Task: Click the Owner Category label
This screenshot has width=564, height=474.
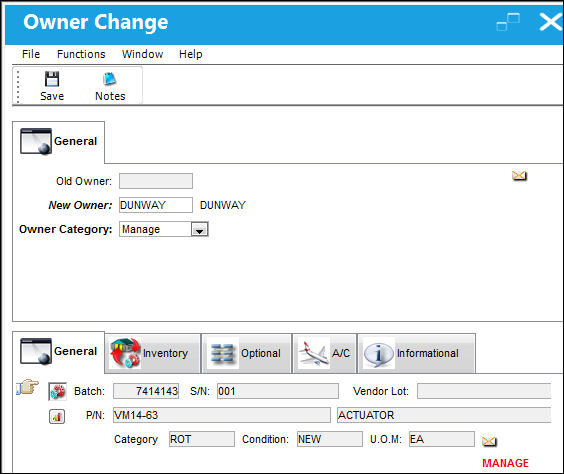Action: click(x=65, y=229)
